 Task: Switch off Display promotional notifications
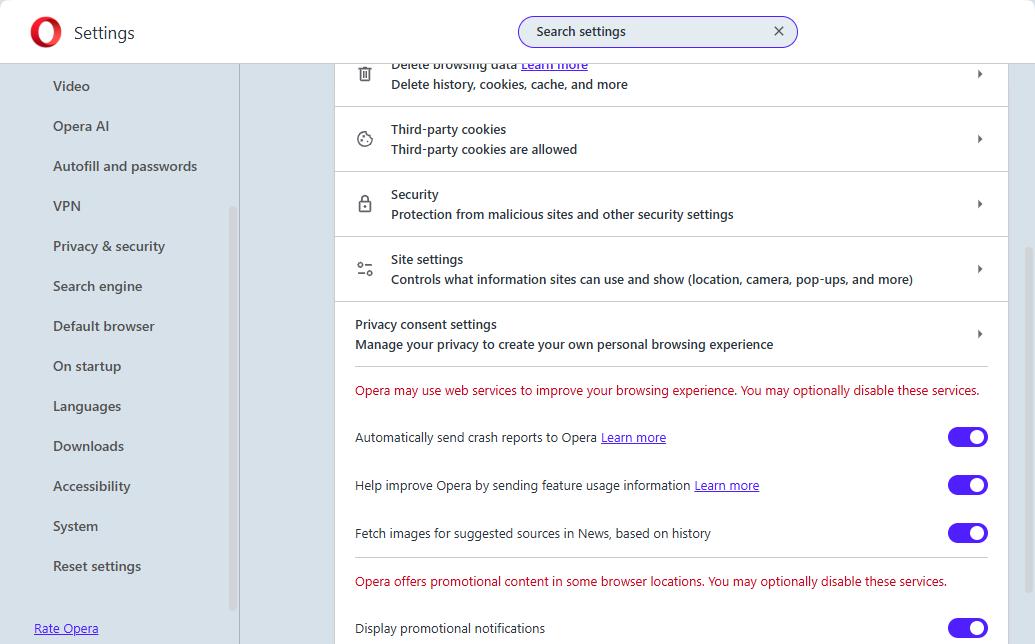(x=967, y=628)
